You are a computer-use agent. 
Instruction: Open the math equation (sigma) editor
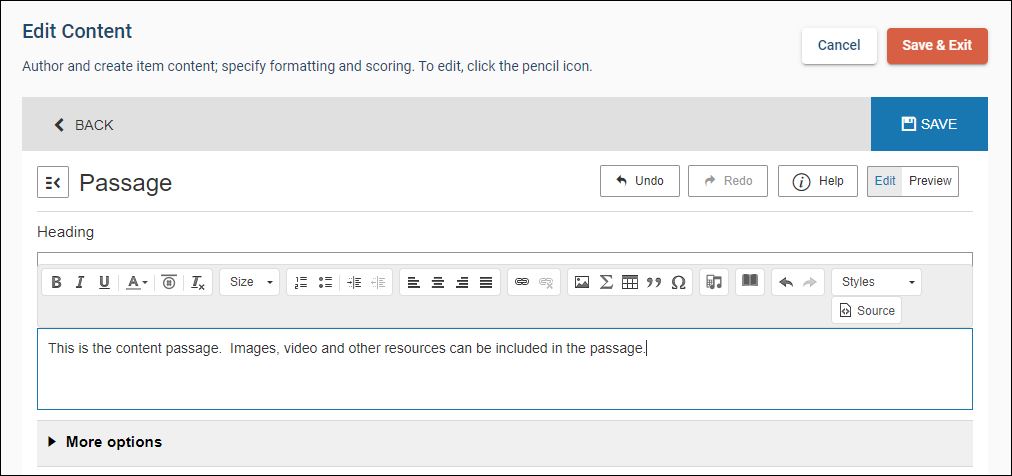point(606,282)
